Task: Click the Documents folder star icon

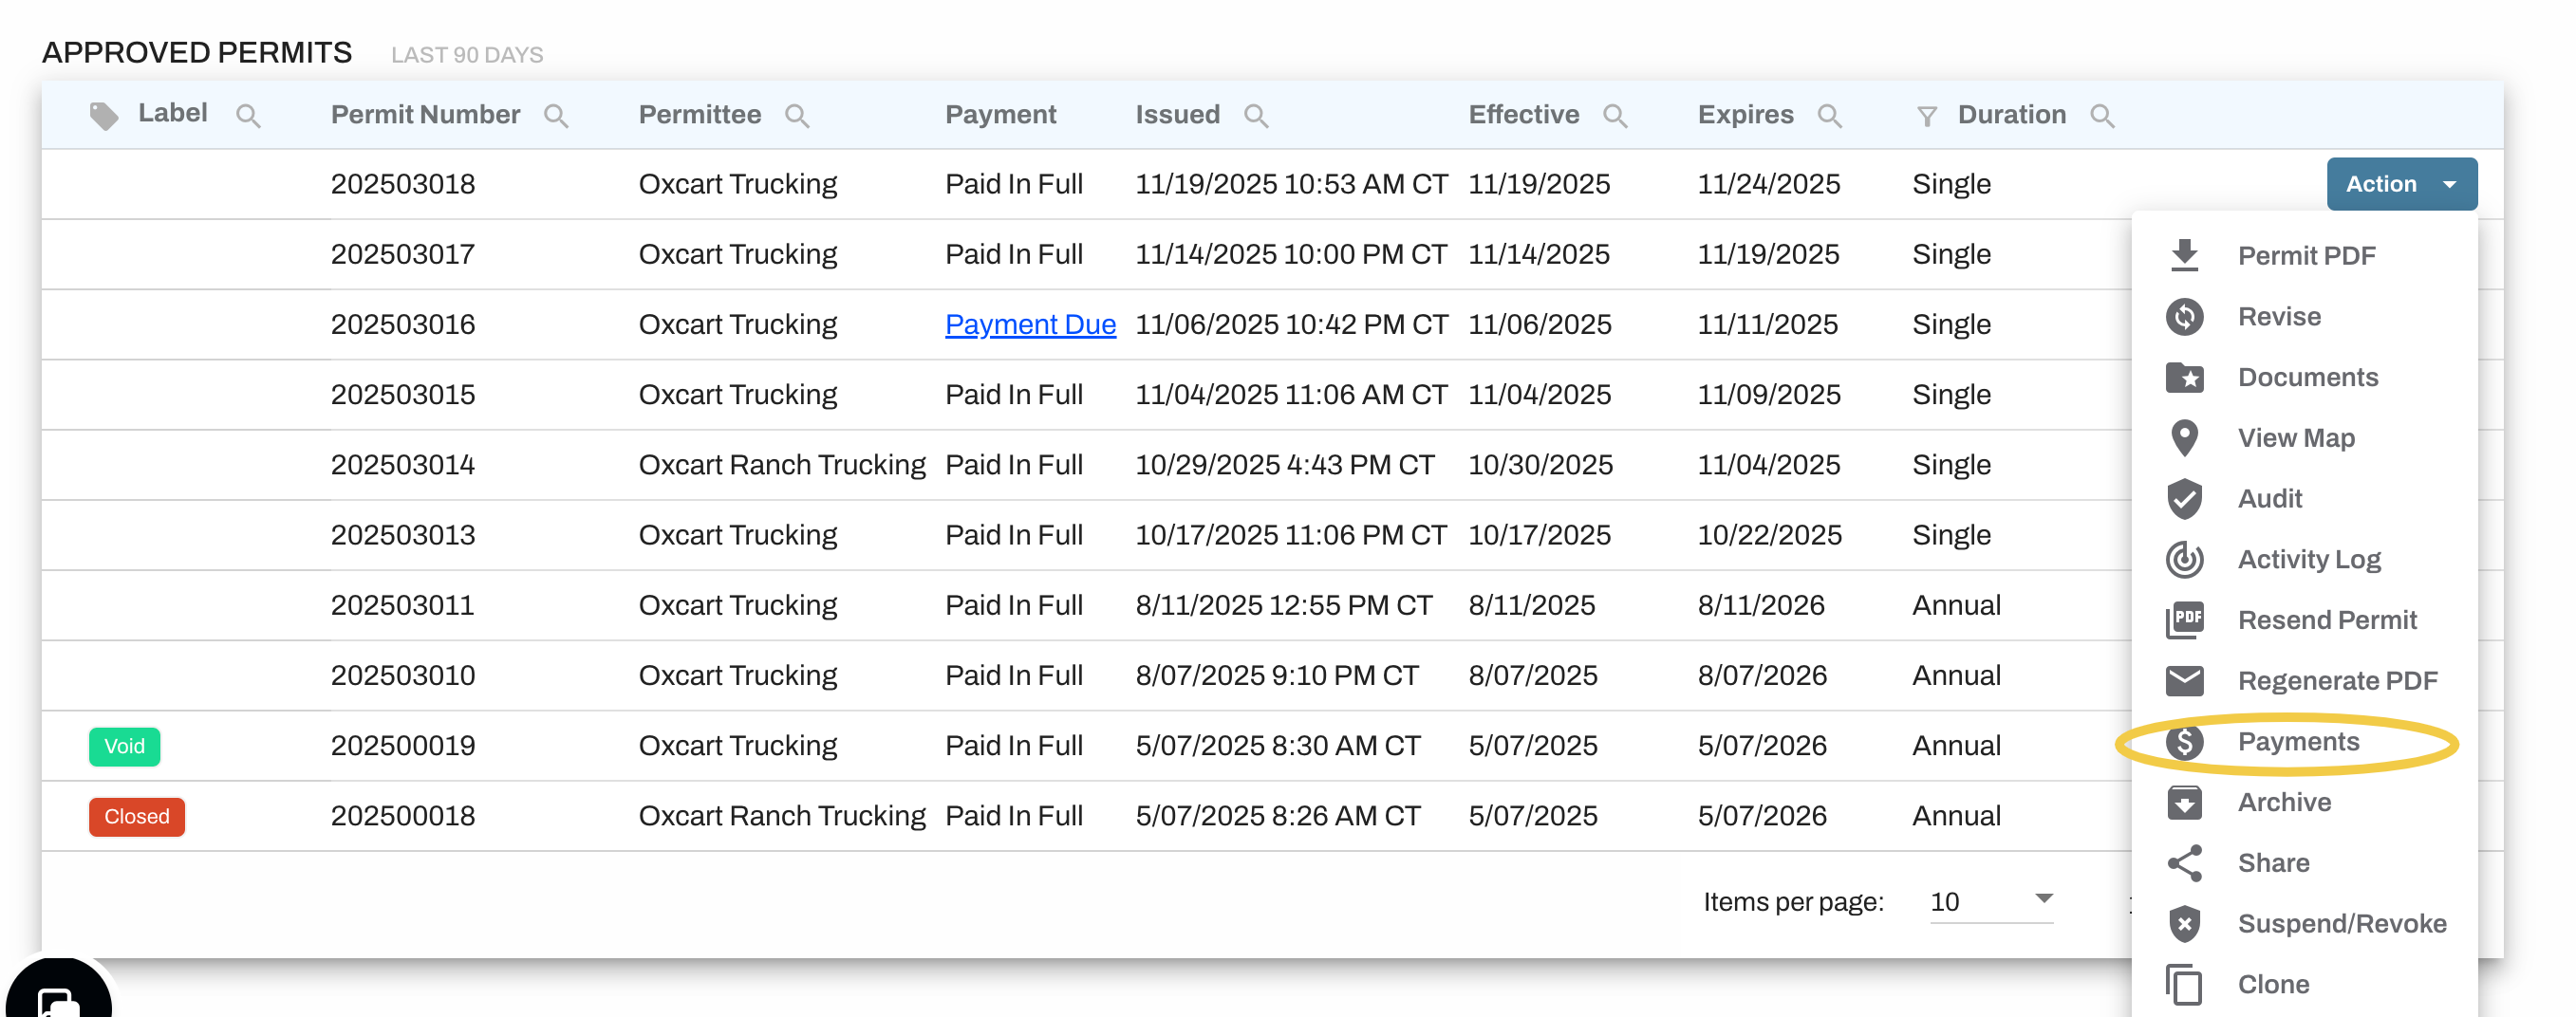Action: 2185,377
